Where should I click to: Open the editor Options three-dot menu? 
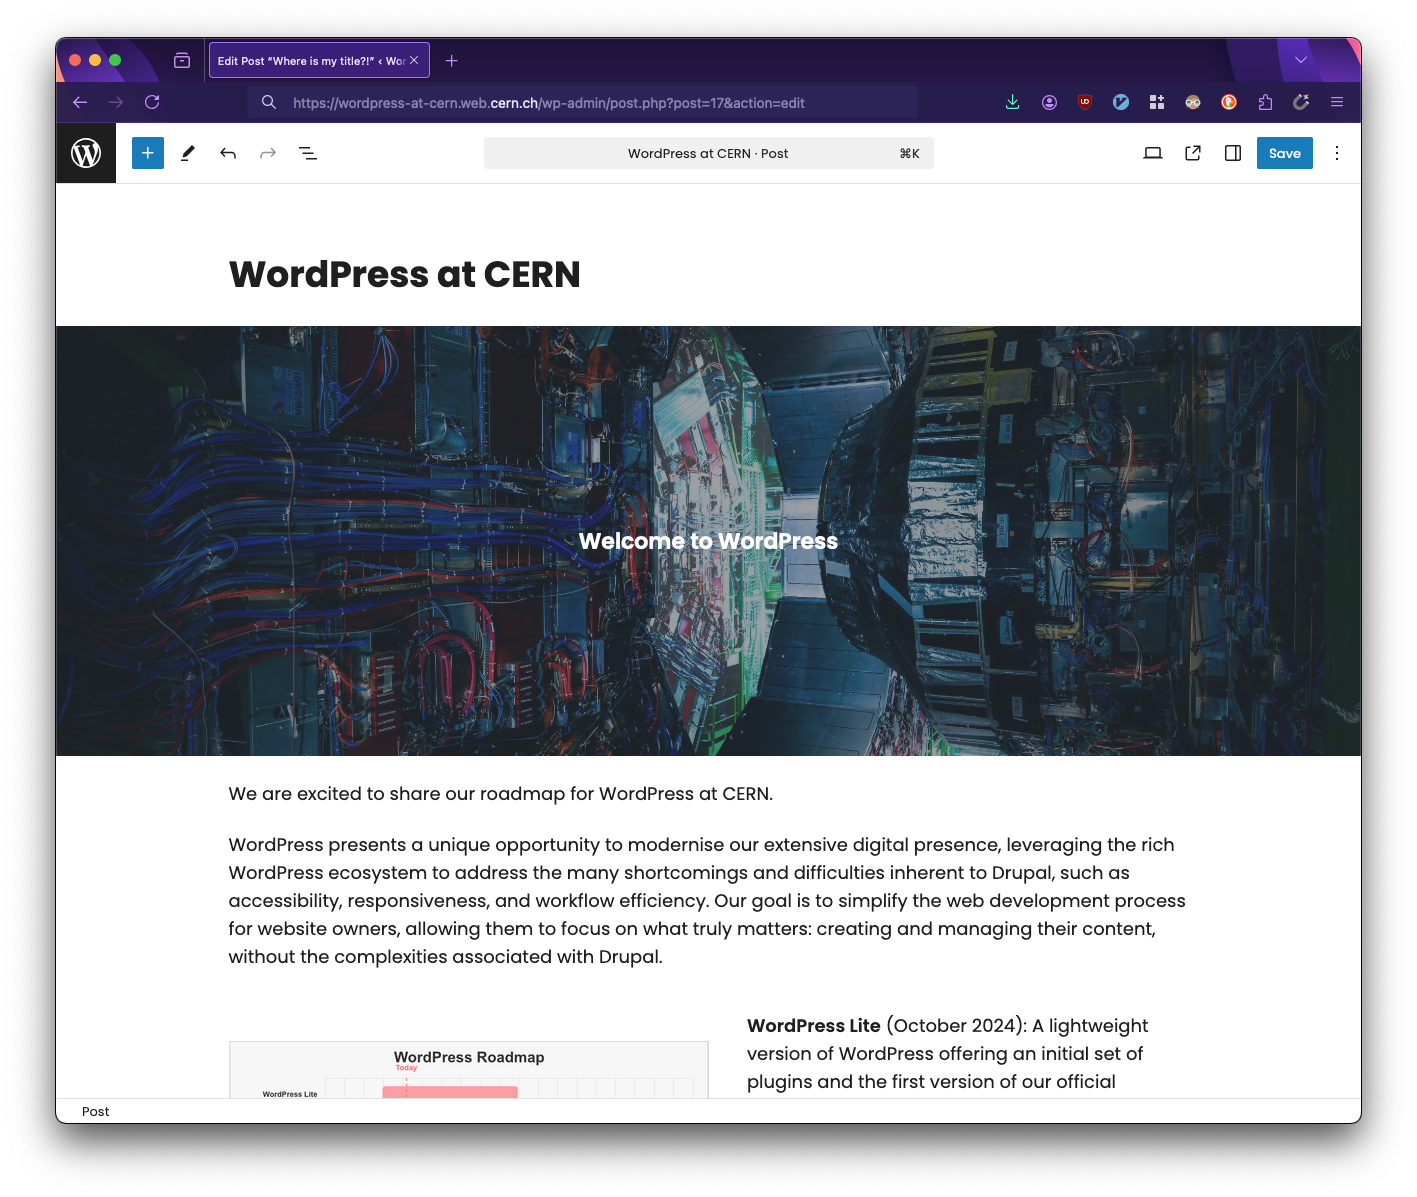(x=1337, y=153)
